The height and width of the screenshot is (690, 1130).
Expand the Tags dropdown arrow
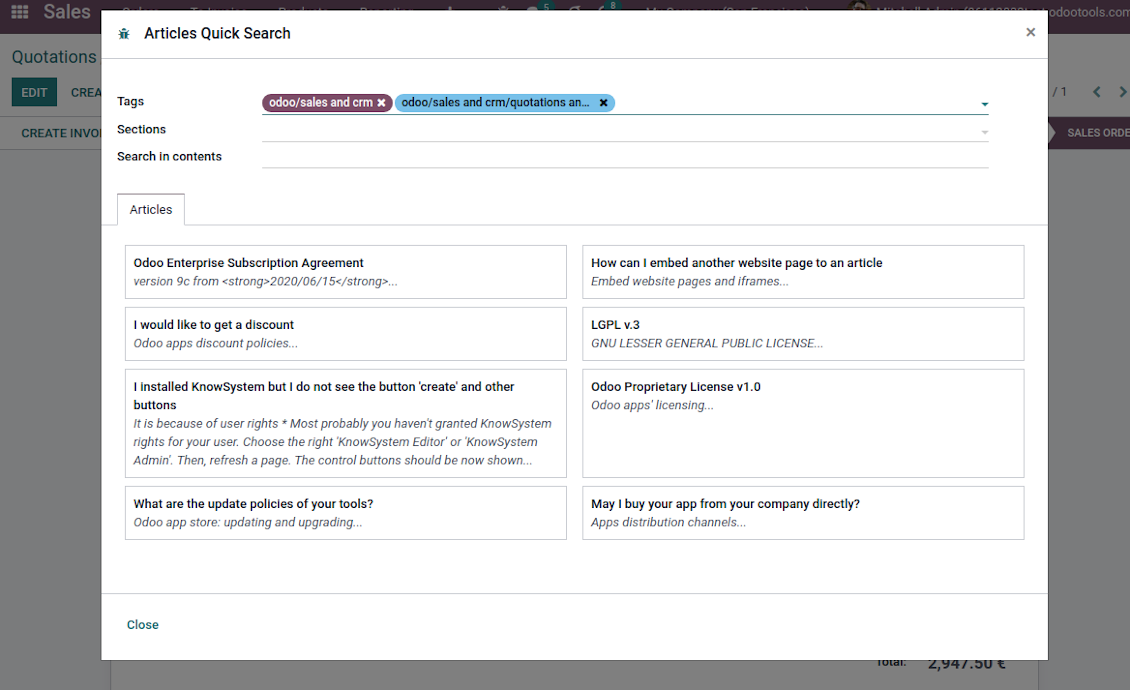coord(984,105)
